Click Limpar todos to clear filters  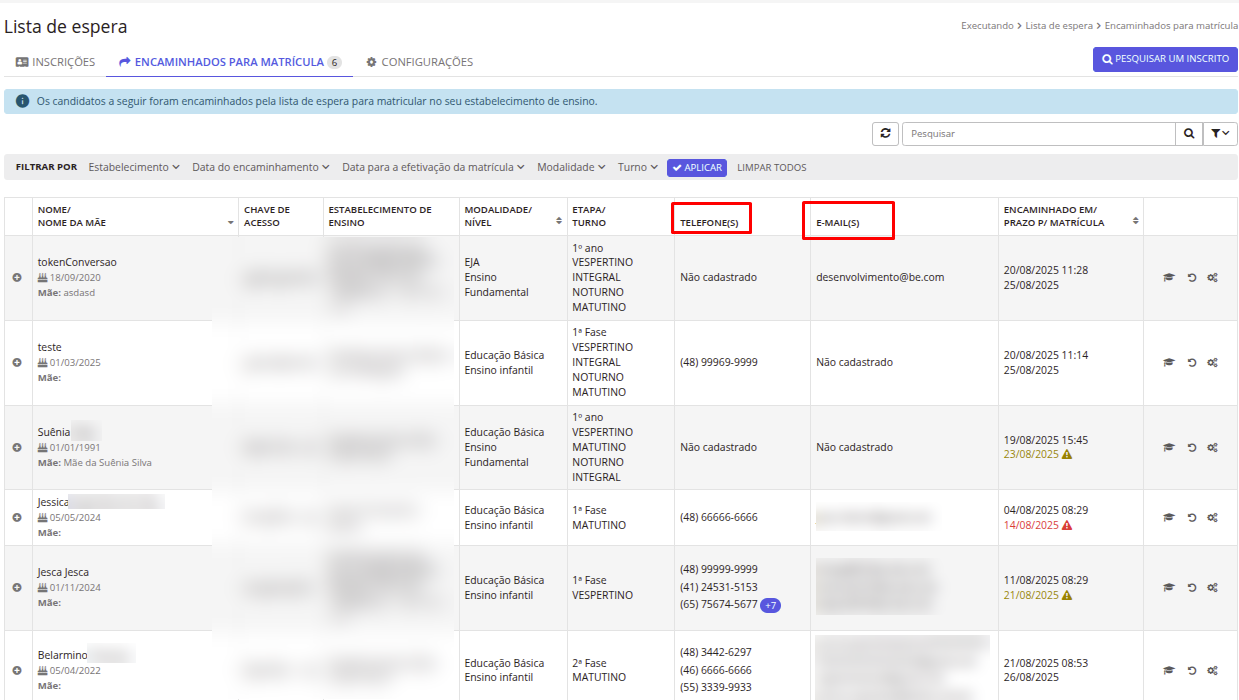point(772,168)
